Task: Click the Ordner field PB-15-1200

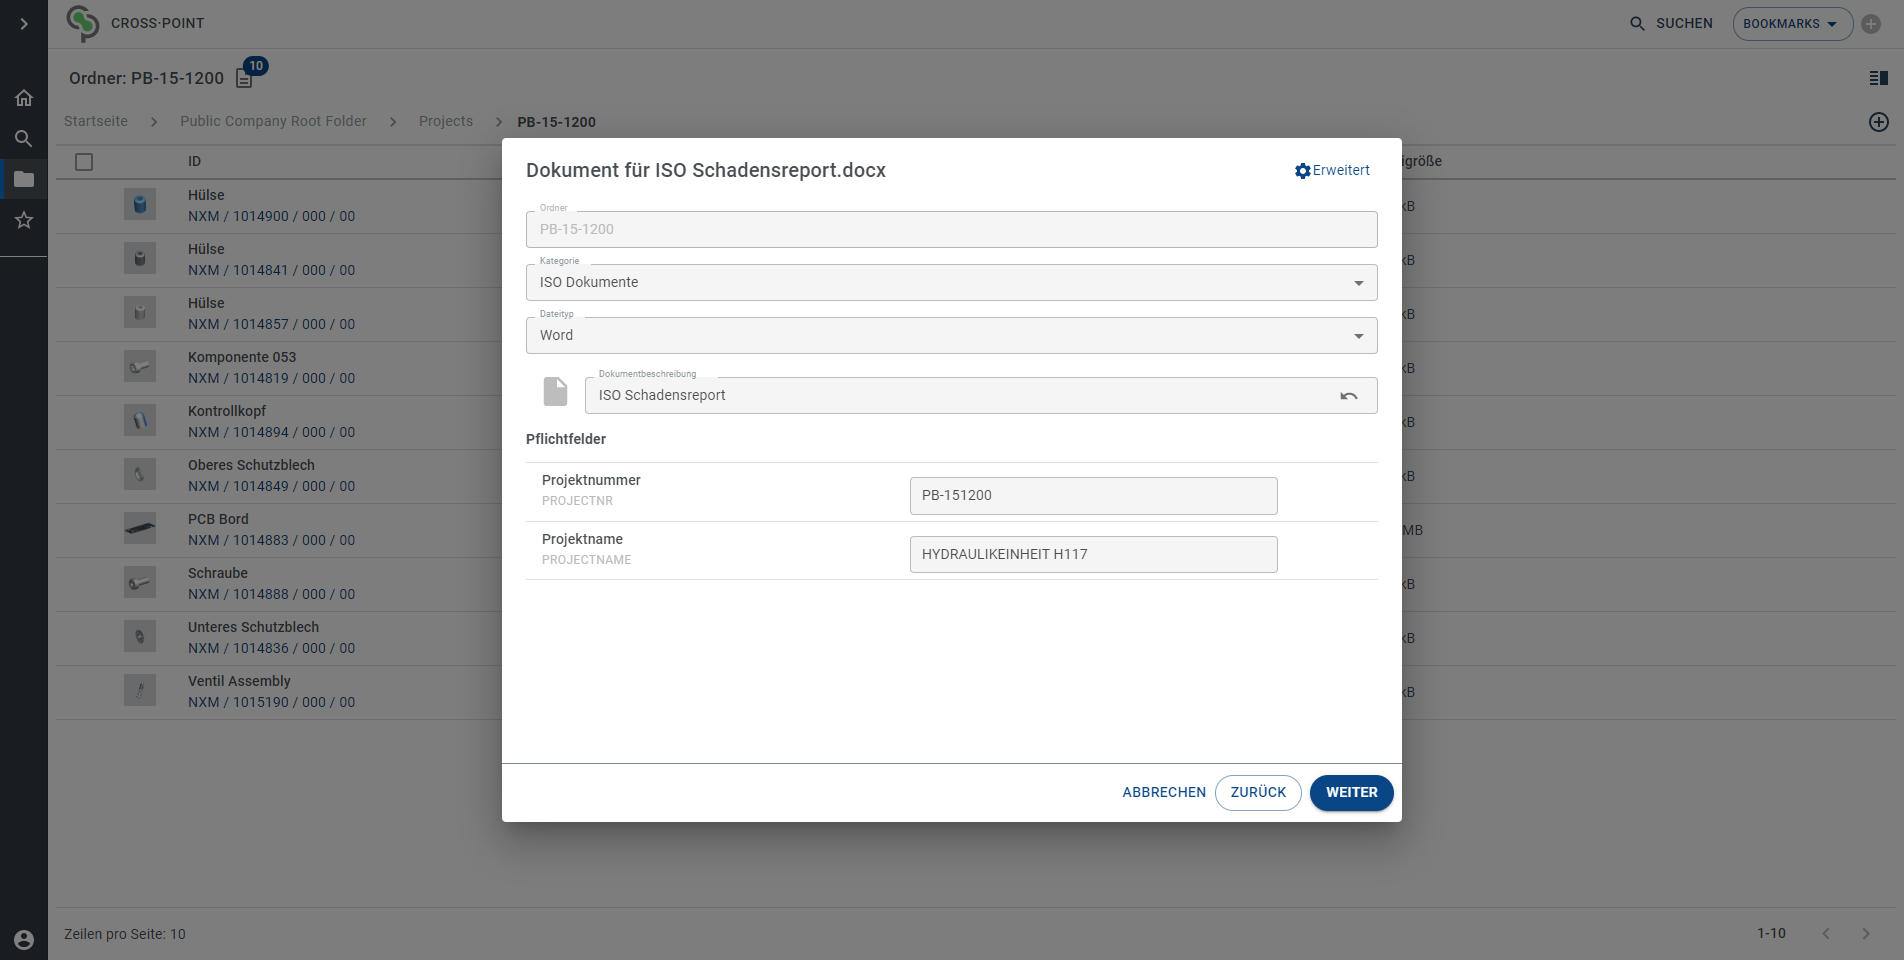Action: tap(951, 229)
